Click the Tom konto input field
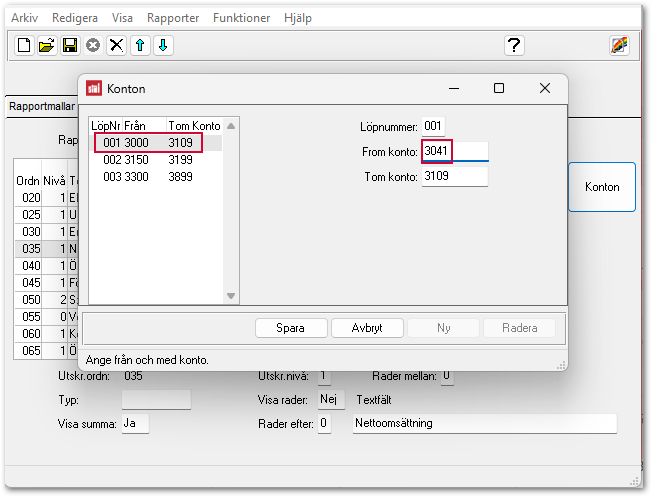 tap(455, 176)
